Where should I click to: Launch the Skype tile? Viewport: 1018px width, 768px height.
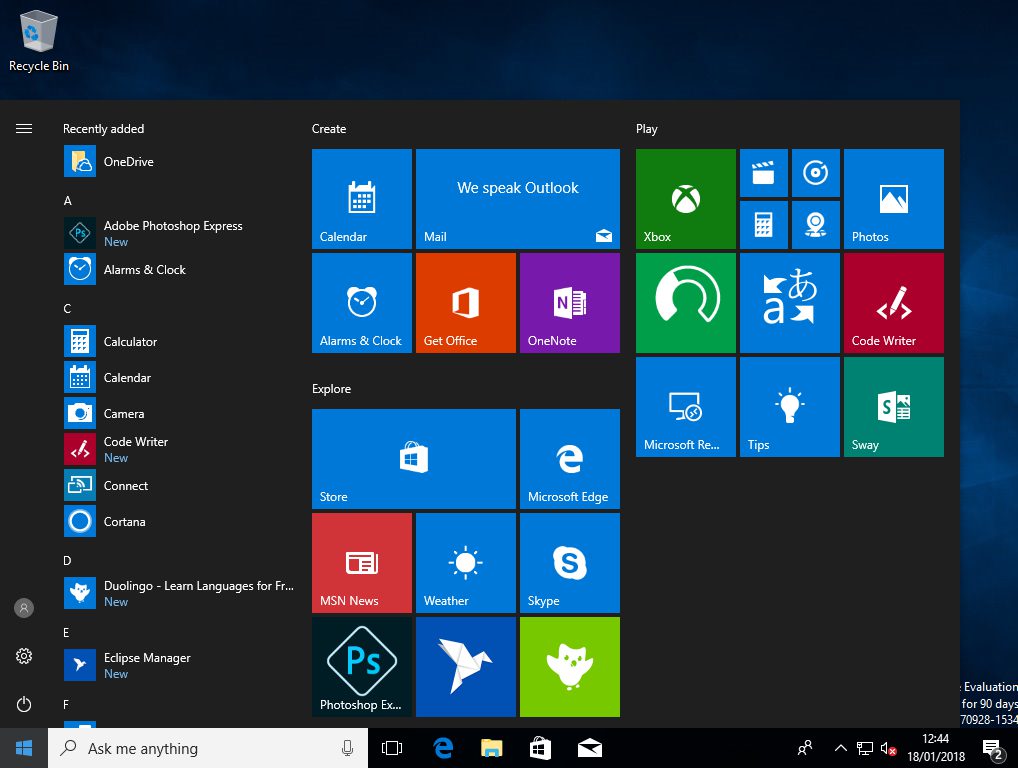pyautogui.click(x=569, y=562)
